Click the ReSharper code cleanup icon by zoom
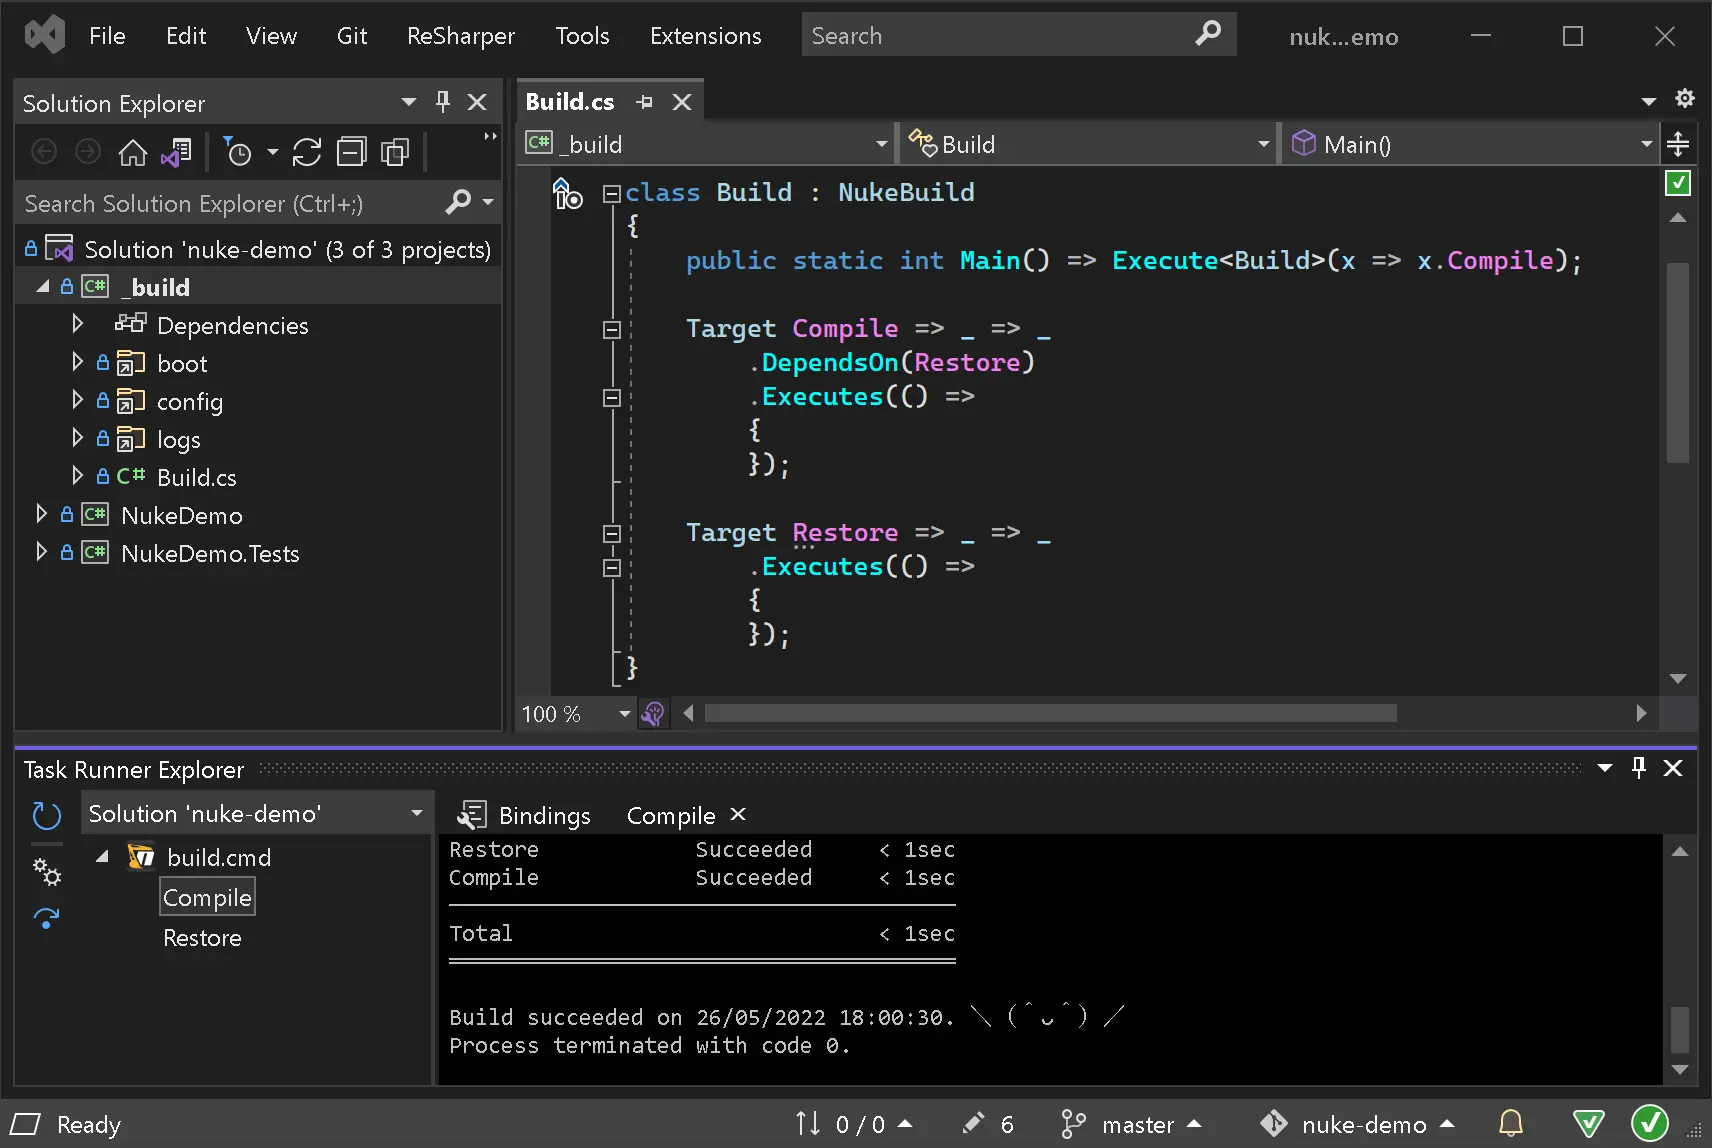 pos(653,713)
